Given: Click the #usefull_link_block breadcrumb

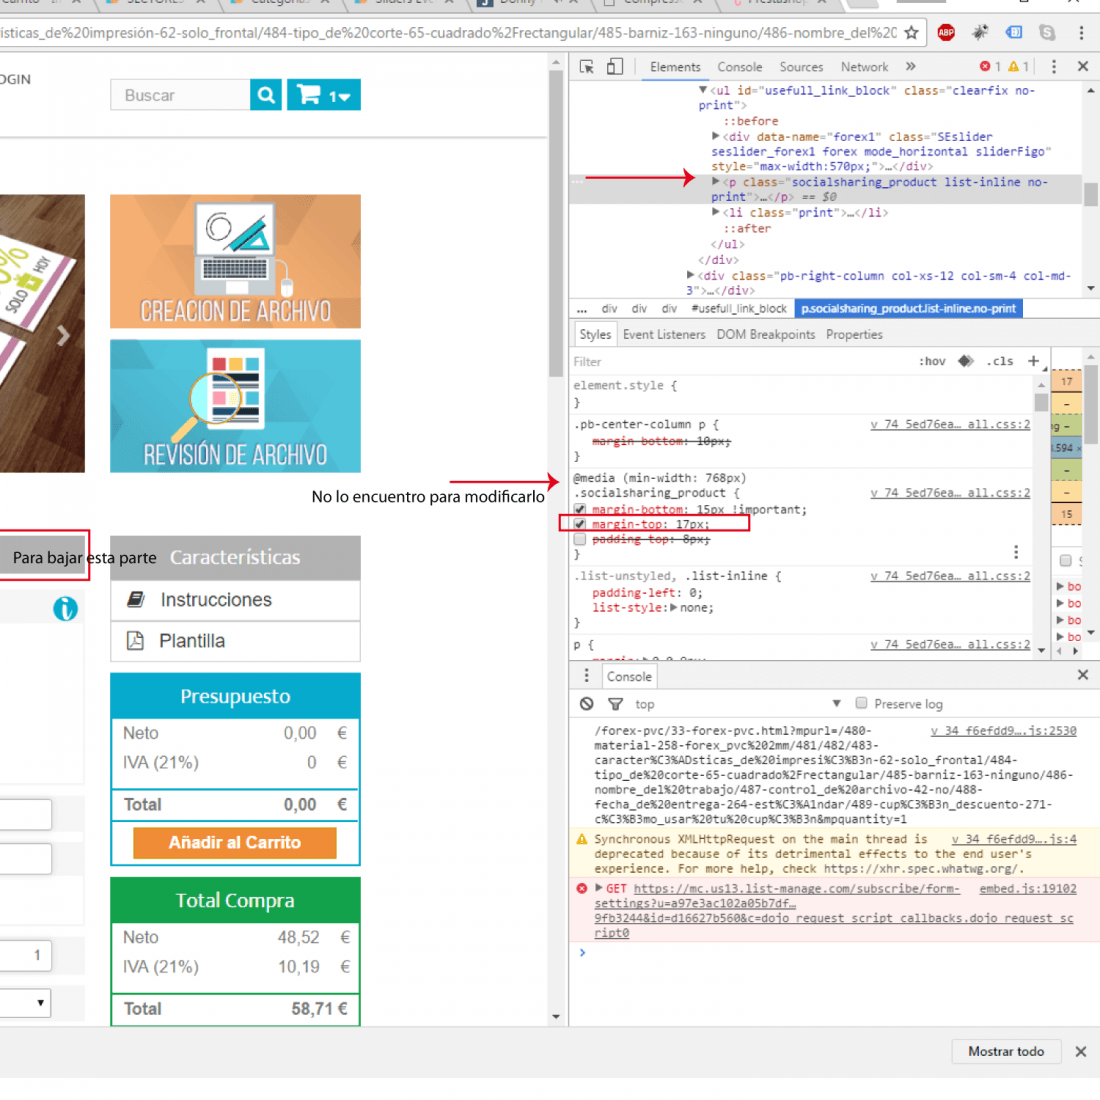Looking at the screenshot, I should coord(738,309).
